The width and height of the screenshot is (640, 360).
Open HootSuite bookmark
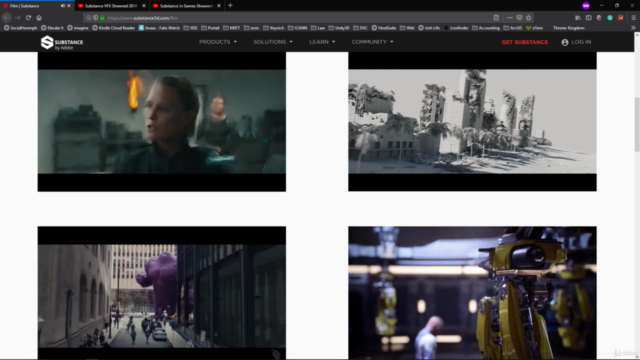pos(384,28)
